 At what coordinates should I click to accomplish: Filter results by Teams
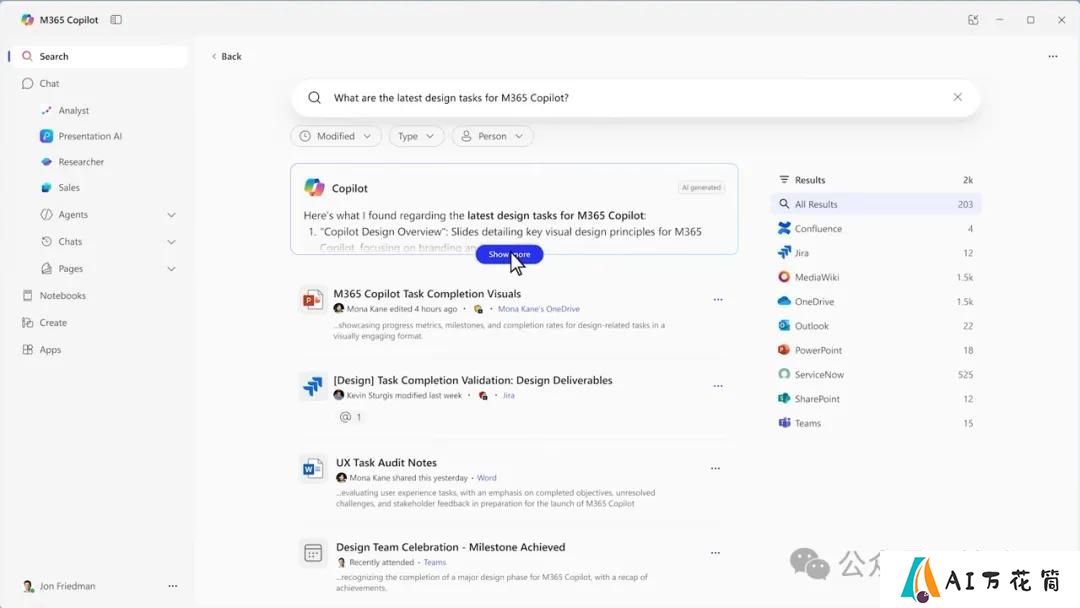[875, 423]
